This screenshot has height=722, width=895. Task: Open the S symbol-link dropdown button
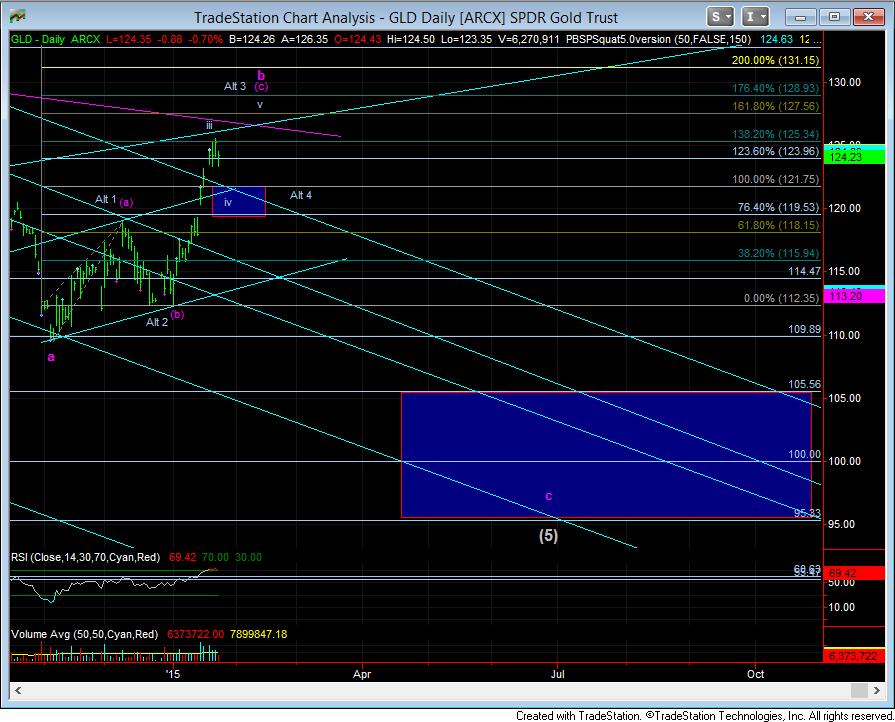[720, 17]
